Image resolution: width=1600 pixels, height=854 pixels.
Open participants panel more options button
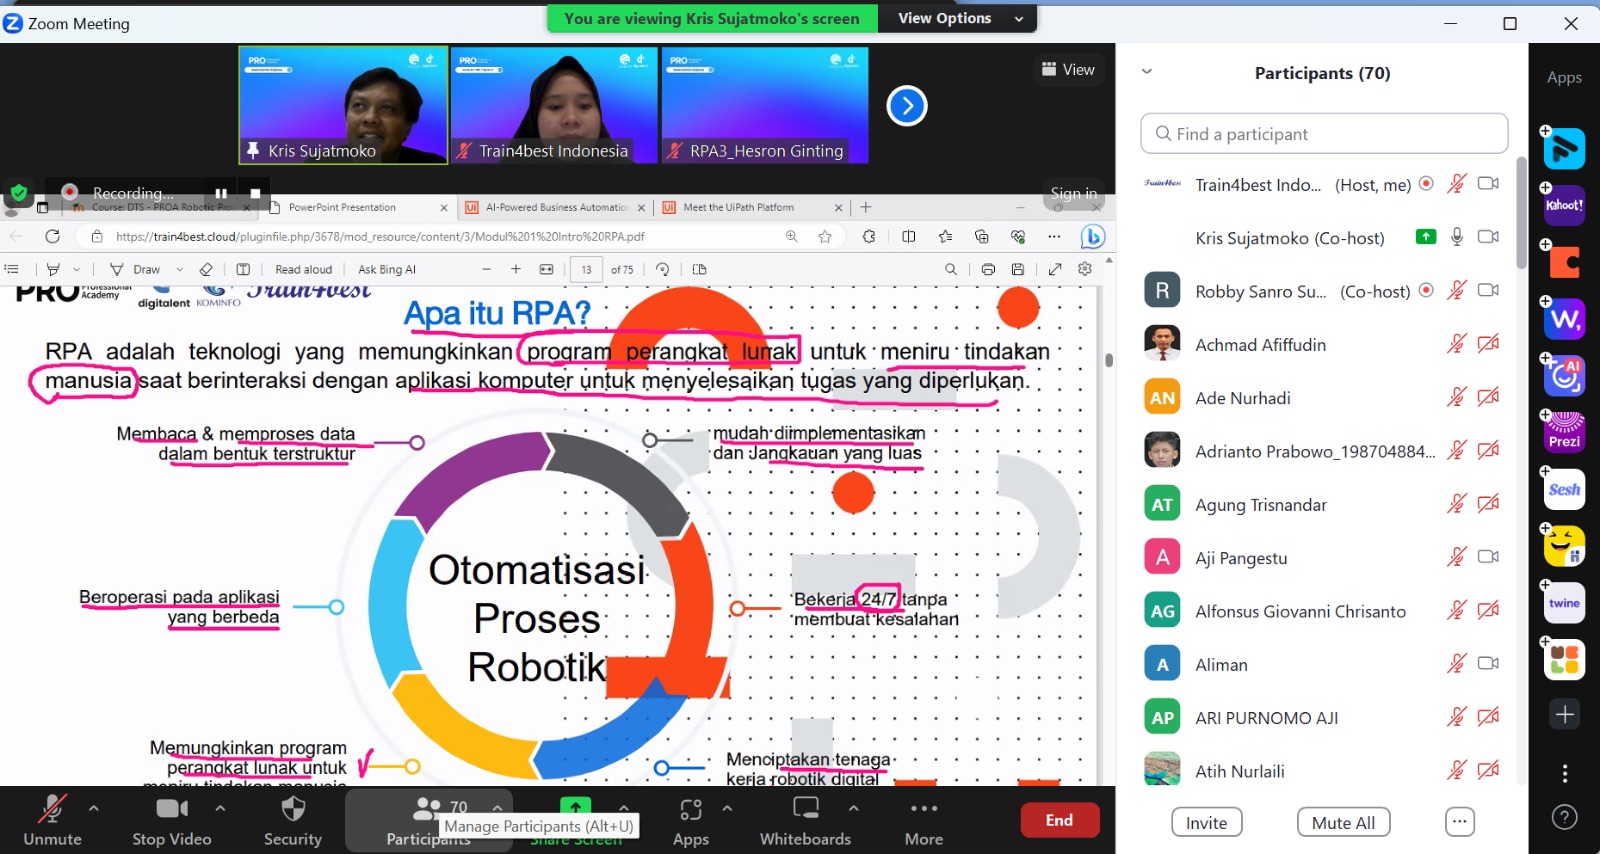1460,822
